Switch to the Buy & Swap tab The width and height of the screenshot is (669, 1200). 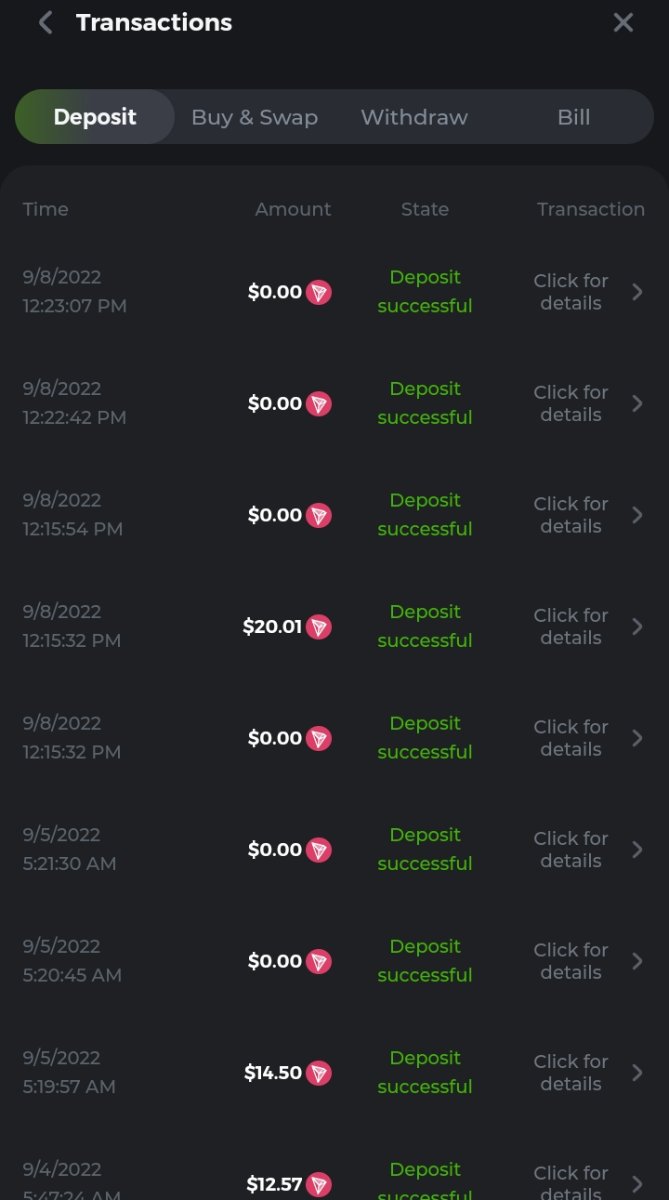click(x=254, y=117)
